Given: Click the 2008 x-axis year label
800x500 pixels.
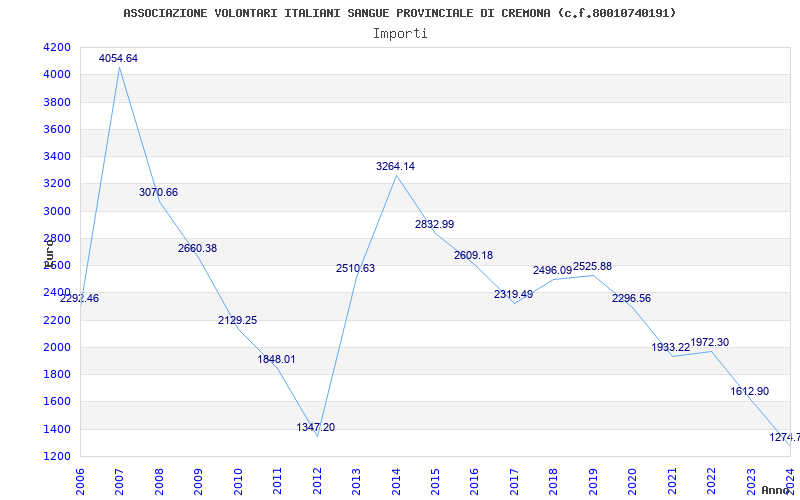Looking at the screenshot, I should coord(159,481).
